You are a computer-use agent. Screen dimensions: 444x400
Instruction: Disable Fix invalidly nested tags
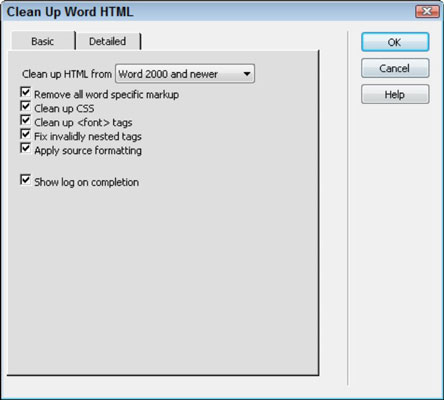[x=25, y=134]
